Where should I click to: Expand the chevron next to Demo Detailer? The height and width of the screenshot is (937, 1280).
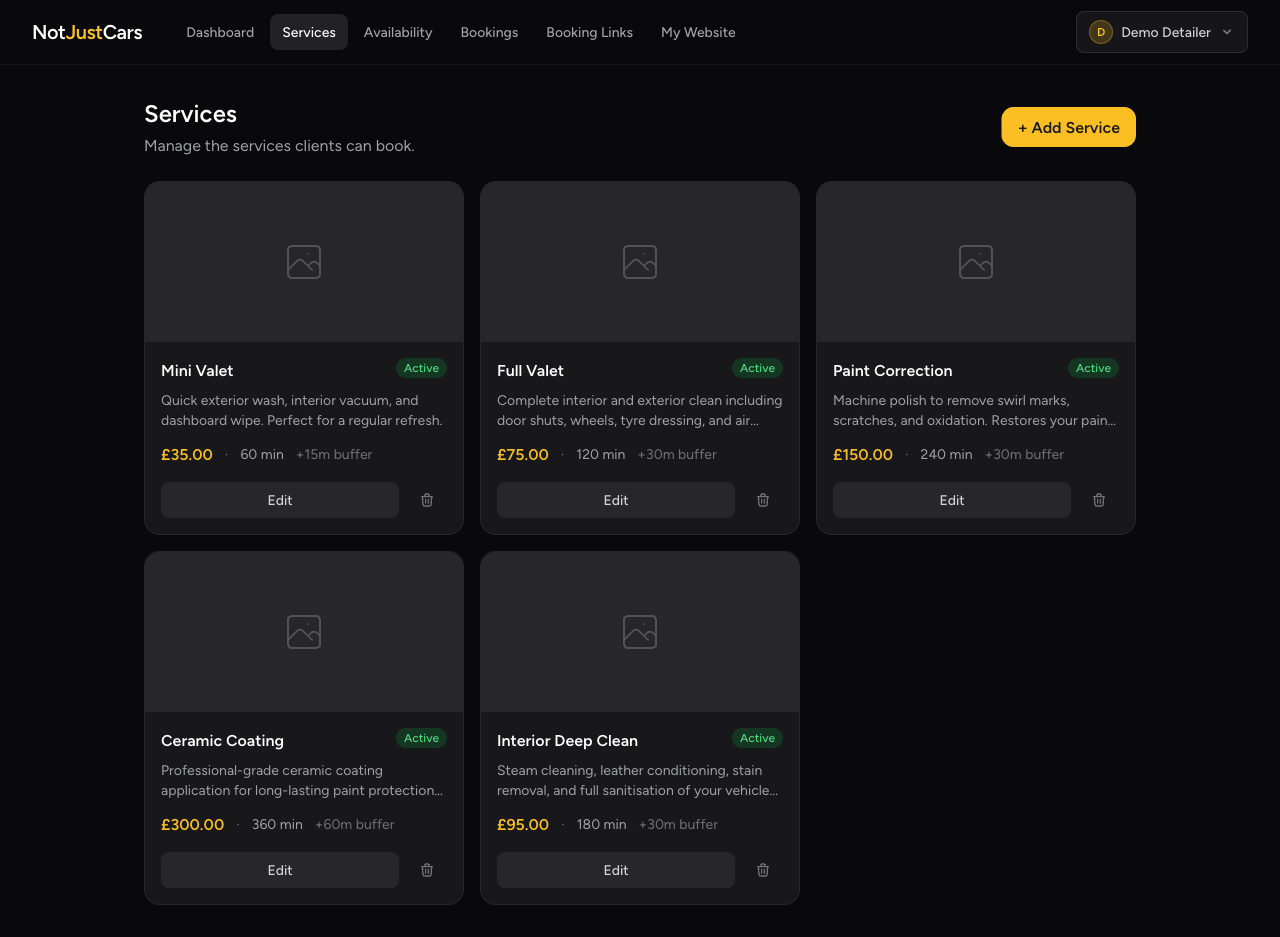[1225, 32]
